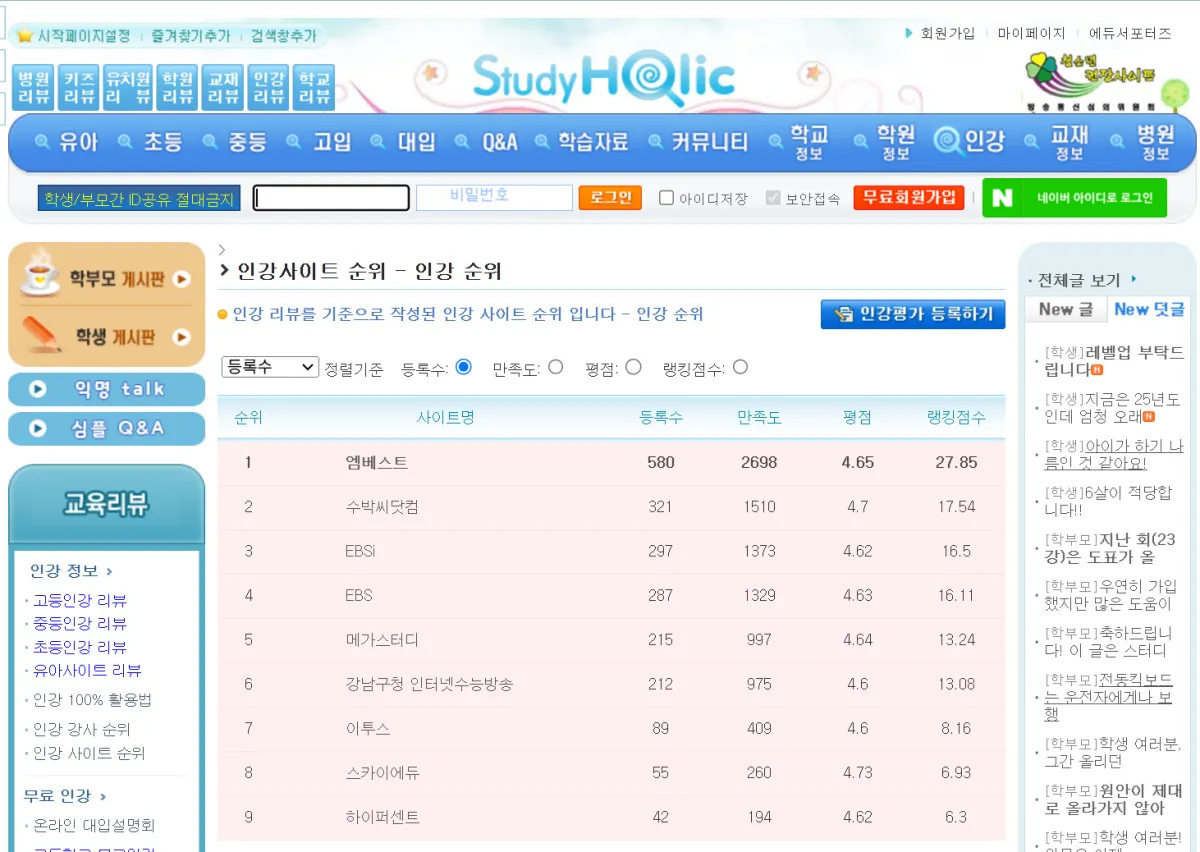Open the 레벨업 부탁드립니다 post
This screenshot has height=852, width=1200.
[x=1114, y=361]
